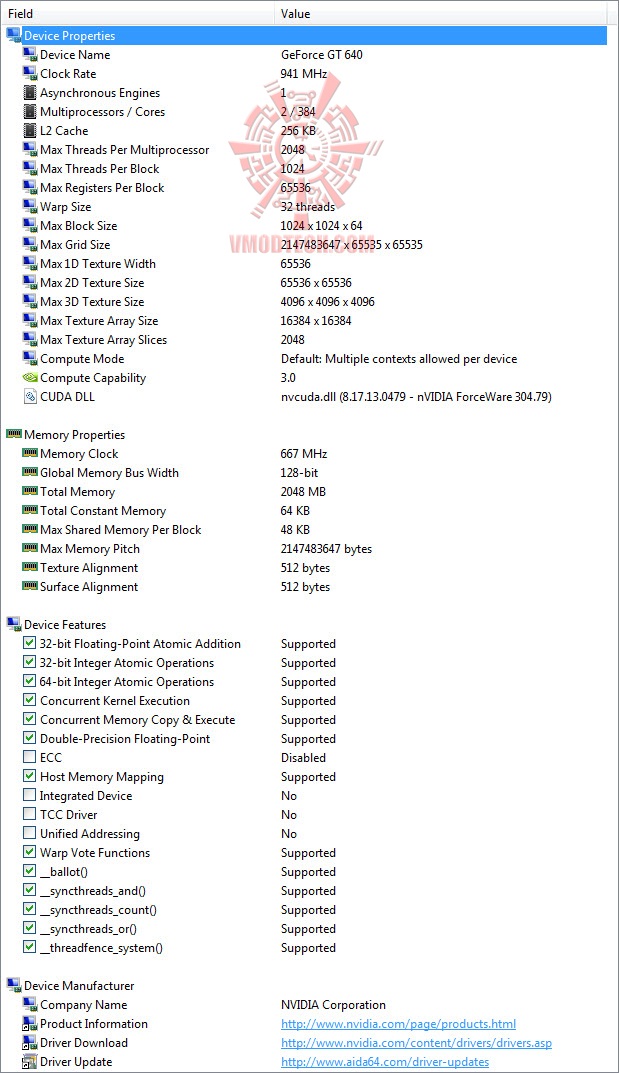Select the Max Texture Array Slices label
The image size is (619, 1073).
103,339
